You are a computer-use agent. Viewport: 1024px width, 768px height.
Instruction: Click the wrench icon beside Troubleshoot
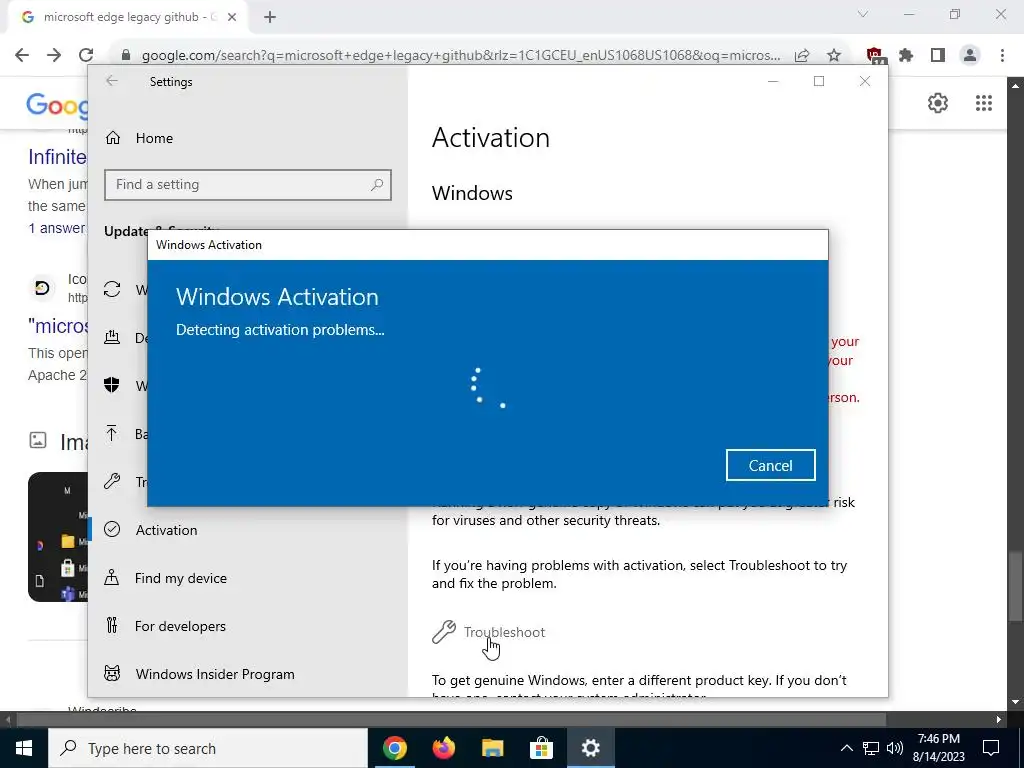tap(444, 632)
